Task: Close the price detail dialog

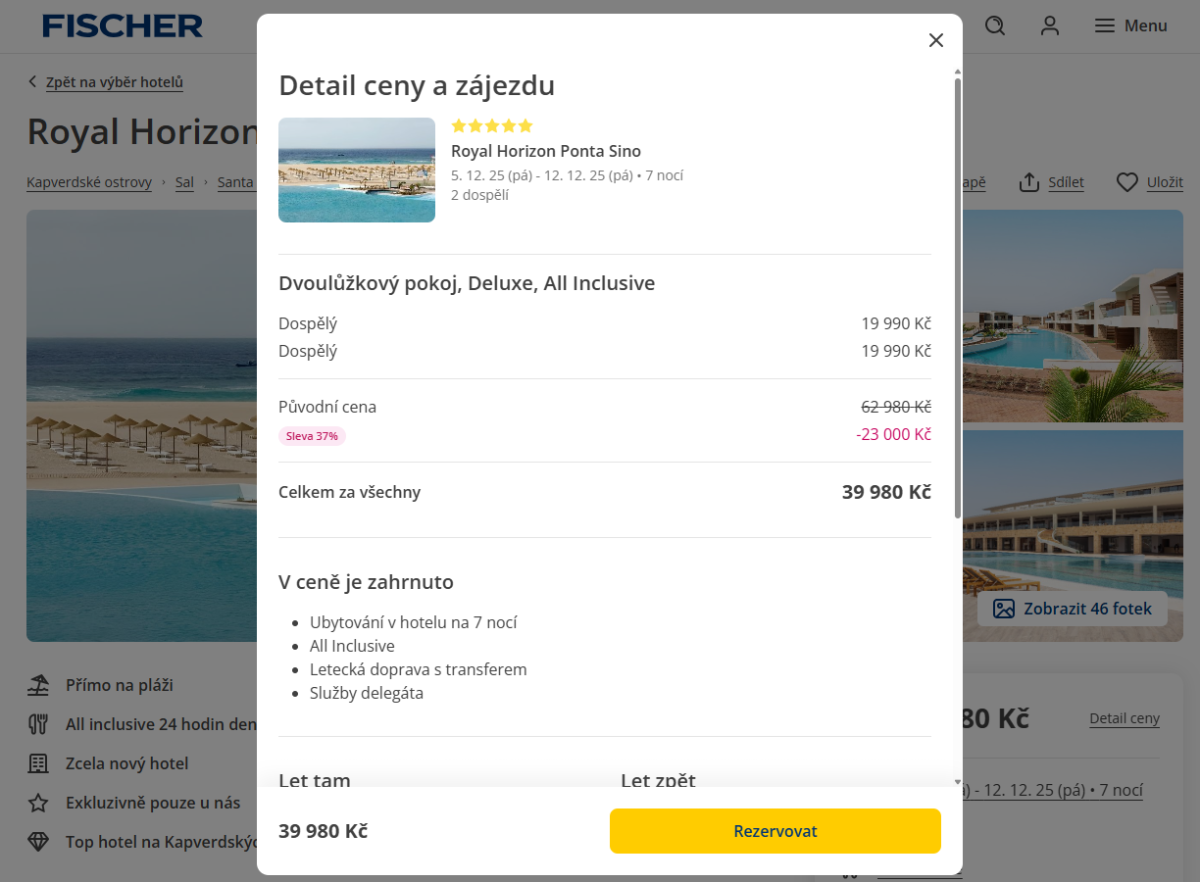Action: [936, 40]
